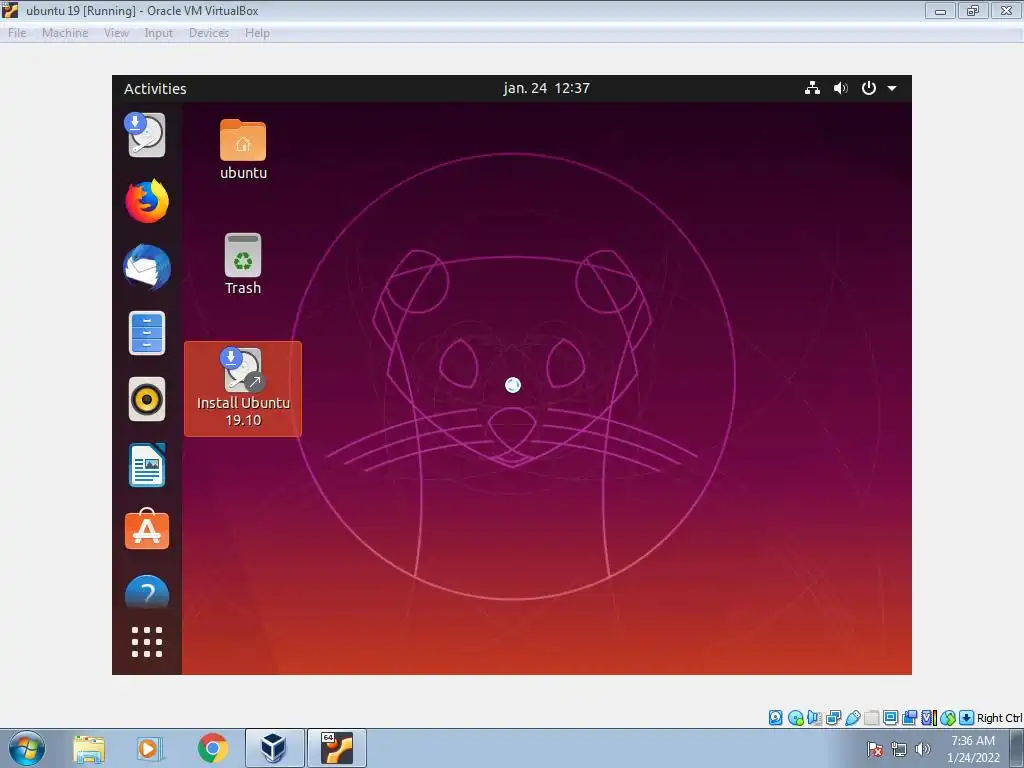Open the VirtualBox Devices menu
Image resolution: width=1024 pixels, height=768 pixels.
click(x=209, y=33)
